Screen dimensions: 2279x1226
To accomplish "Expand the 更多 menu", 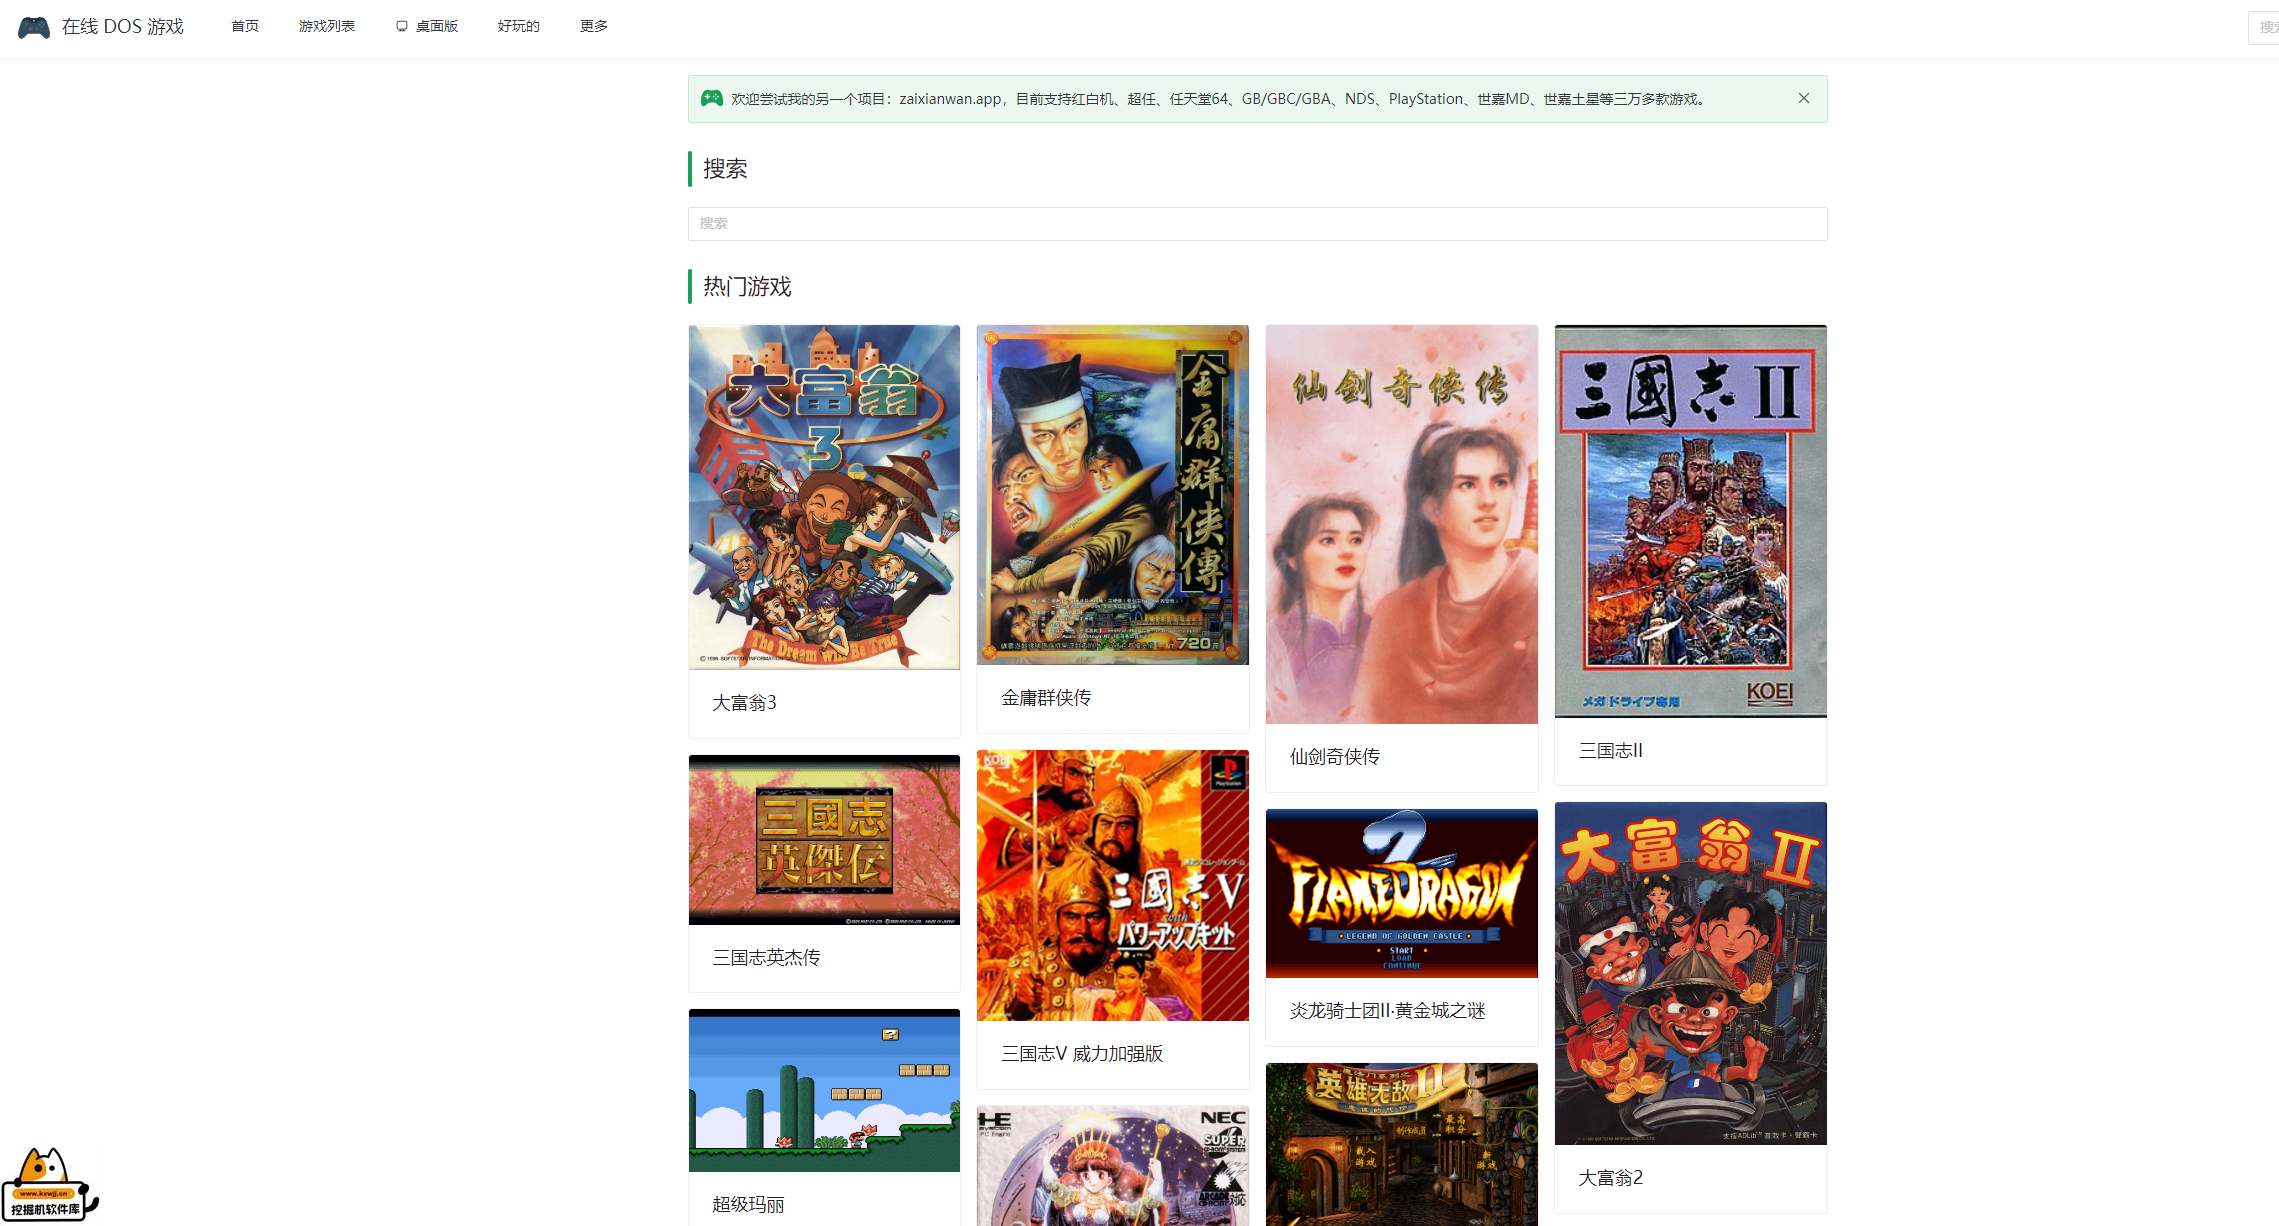I will click(x=593, y=26).
